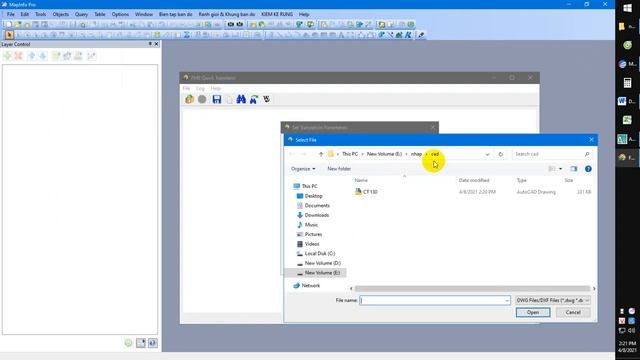Open File menu in FME Quick Translator

pyautogui.click(x=187, y=88)
